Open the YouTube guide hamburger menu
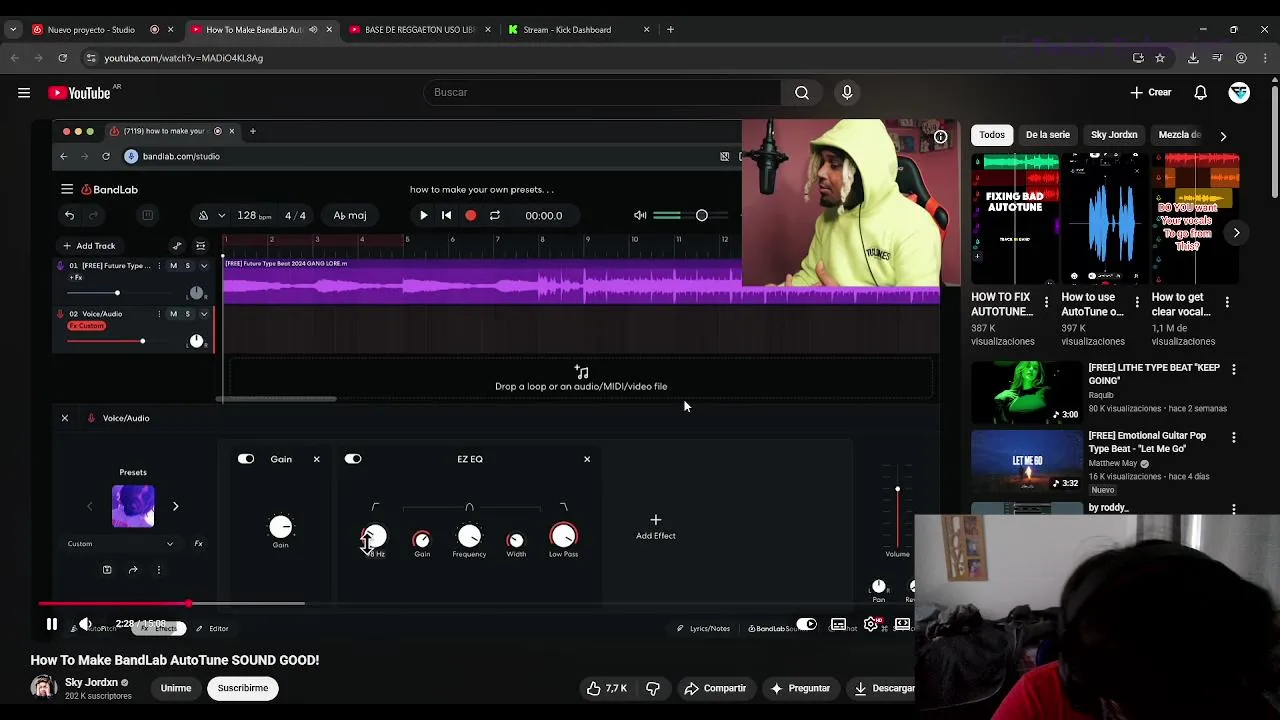1280x720 pixels. click(x=24, y=93)
